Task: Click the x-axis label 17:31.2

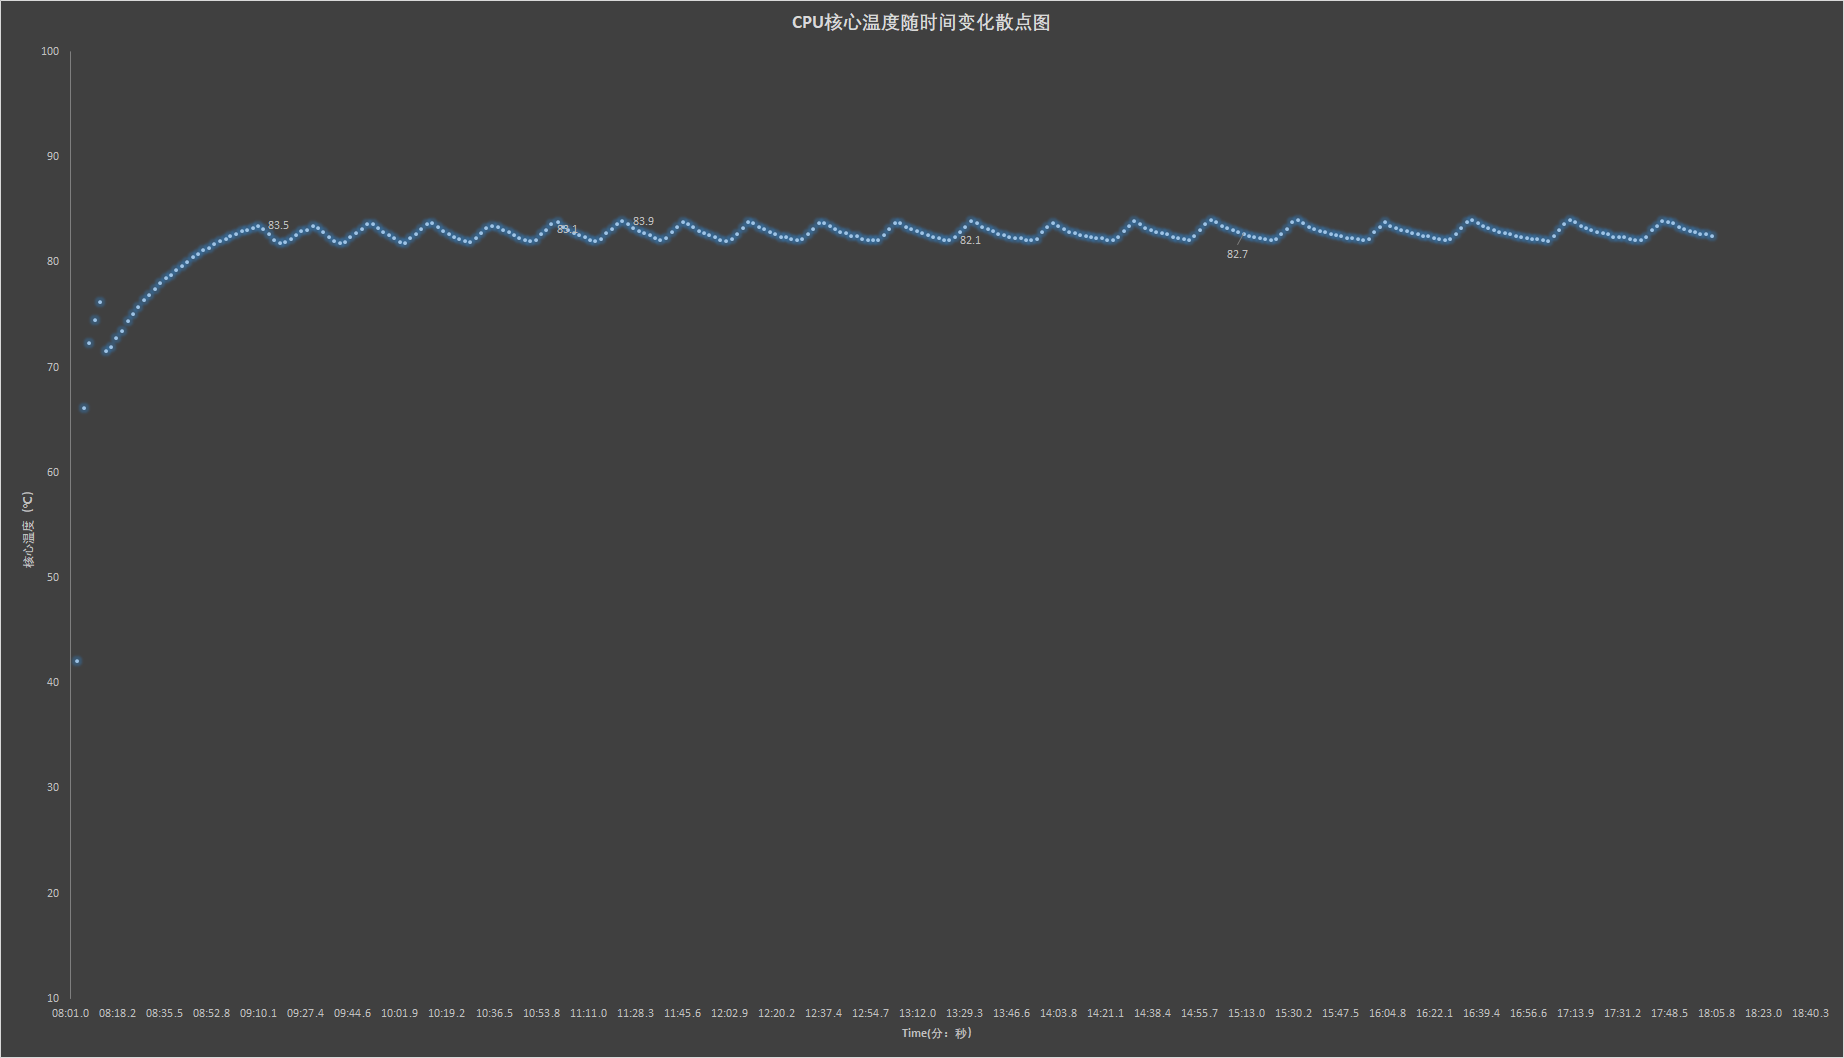Action: pyautogui.click(x=1622, y=1013)
